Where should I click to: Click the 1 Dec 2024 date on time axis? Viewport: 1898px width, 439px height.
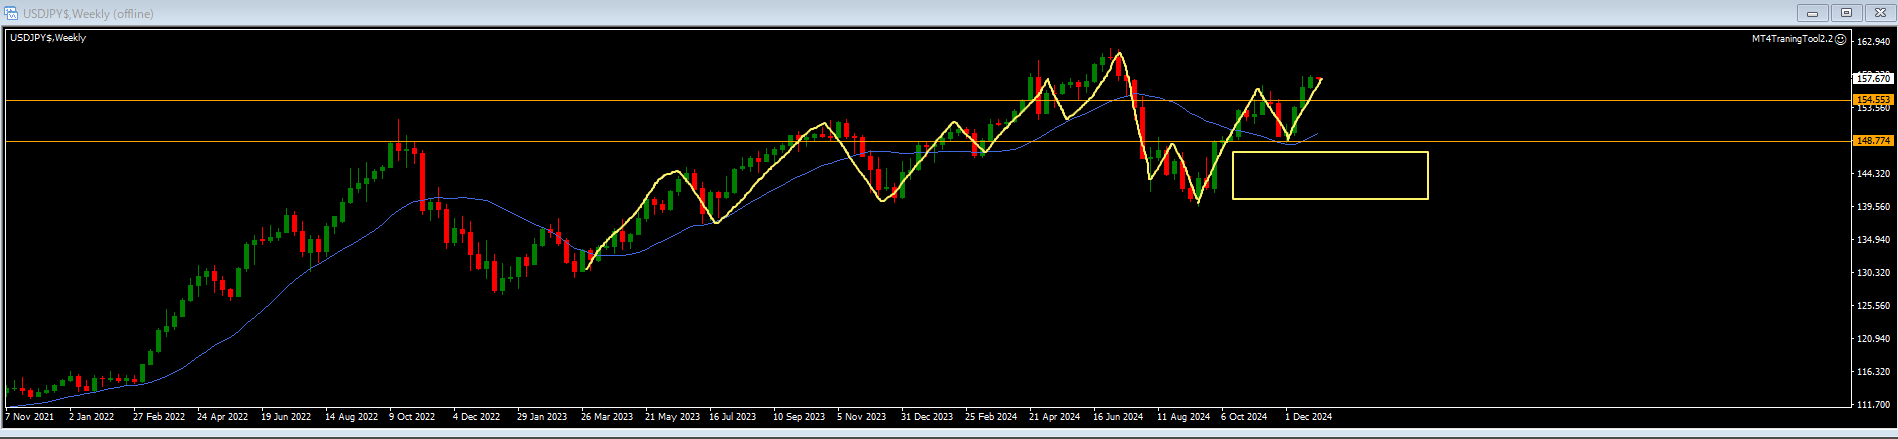1308,417
